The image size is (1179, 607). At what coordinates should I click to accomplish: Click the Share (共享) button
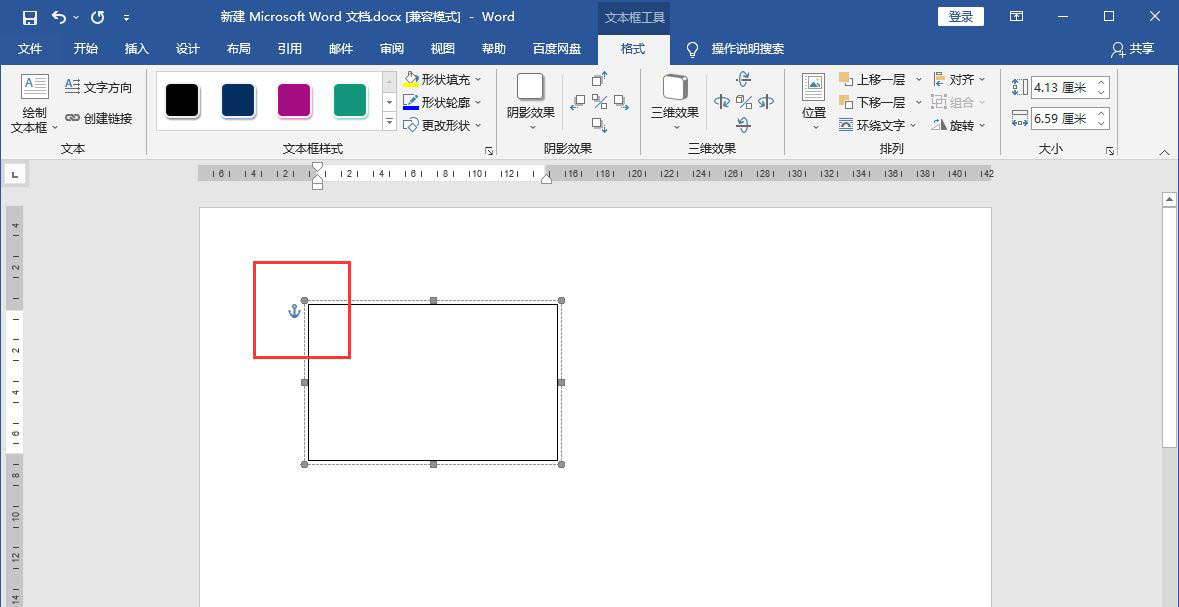[x=1132, y=49]
